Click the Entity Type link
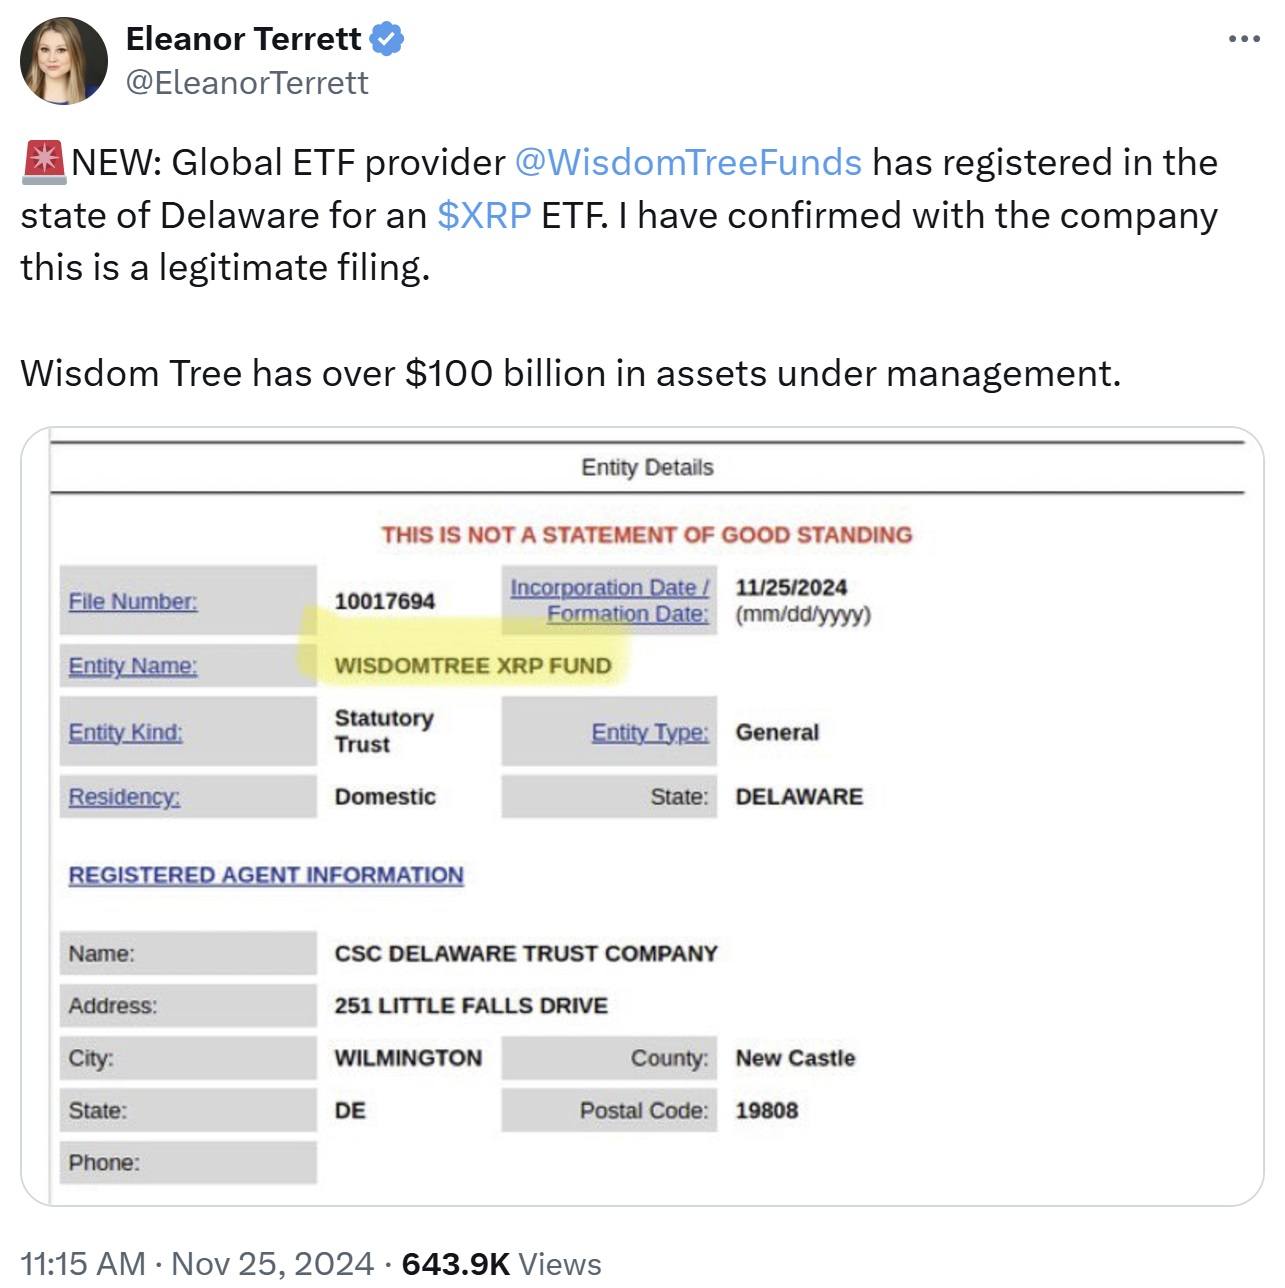This screenshot has width=1285, height=1288. click(648, 732)
